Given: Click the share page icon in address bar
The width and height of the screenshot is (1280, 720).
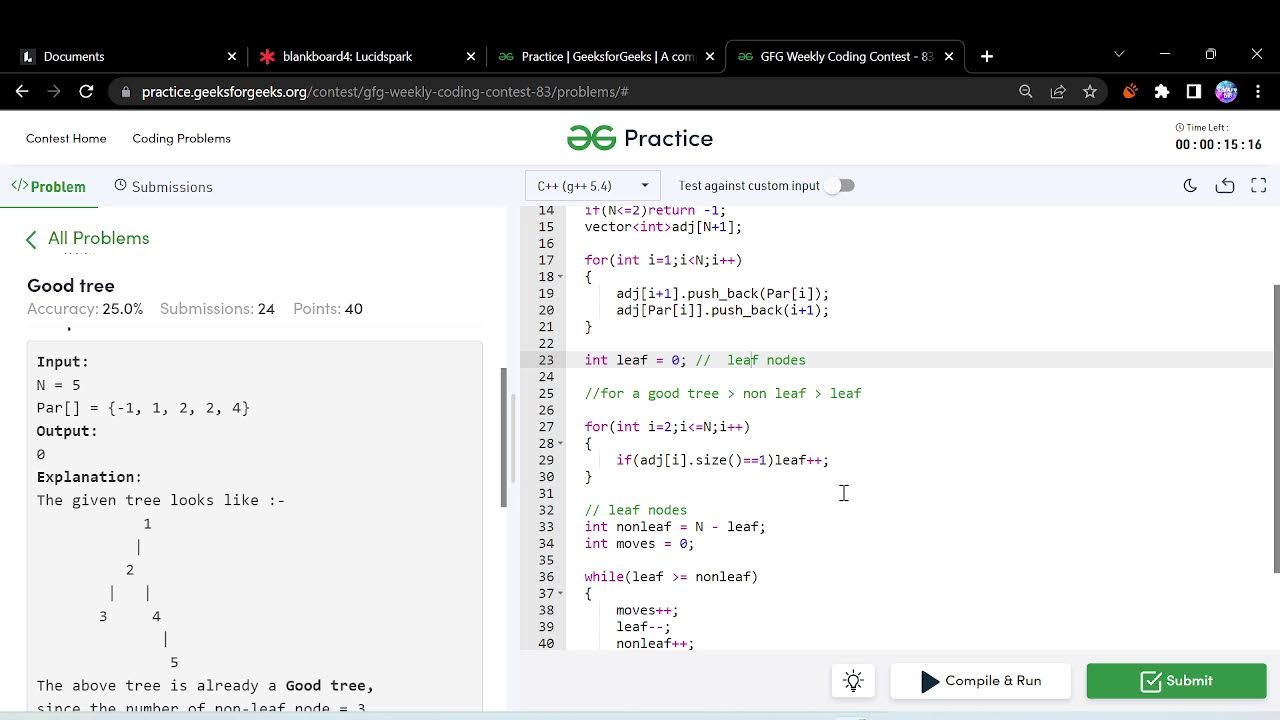Looking at the screenshot, I should click(1057, 91).
